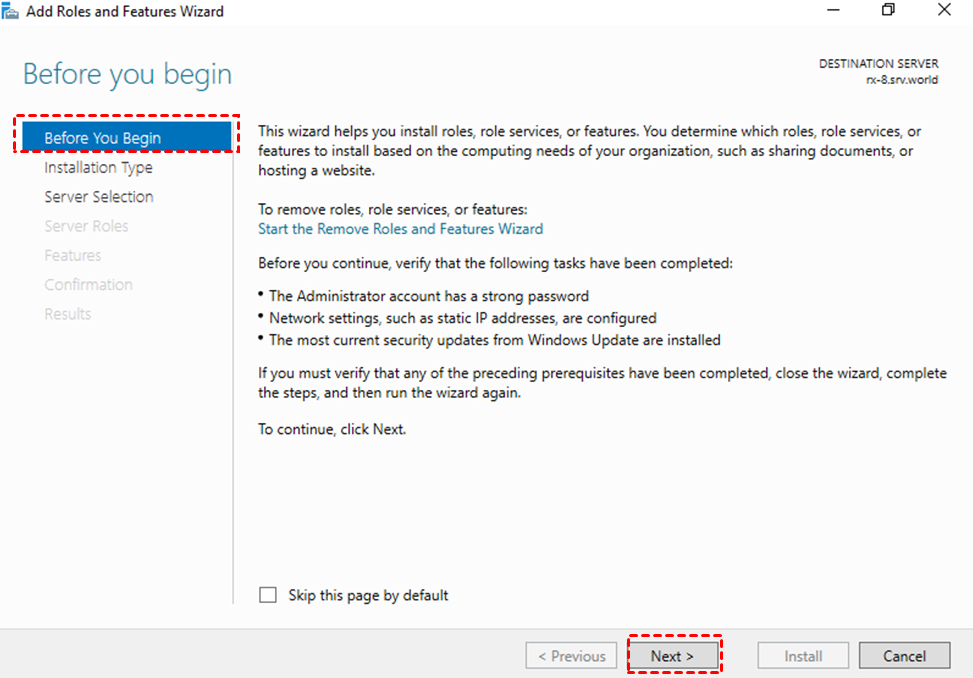Screen dimensions: 973x678
Task: Select the Features step
Action: [73, 255]
